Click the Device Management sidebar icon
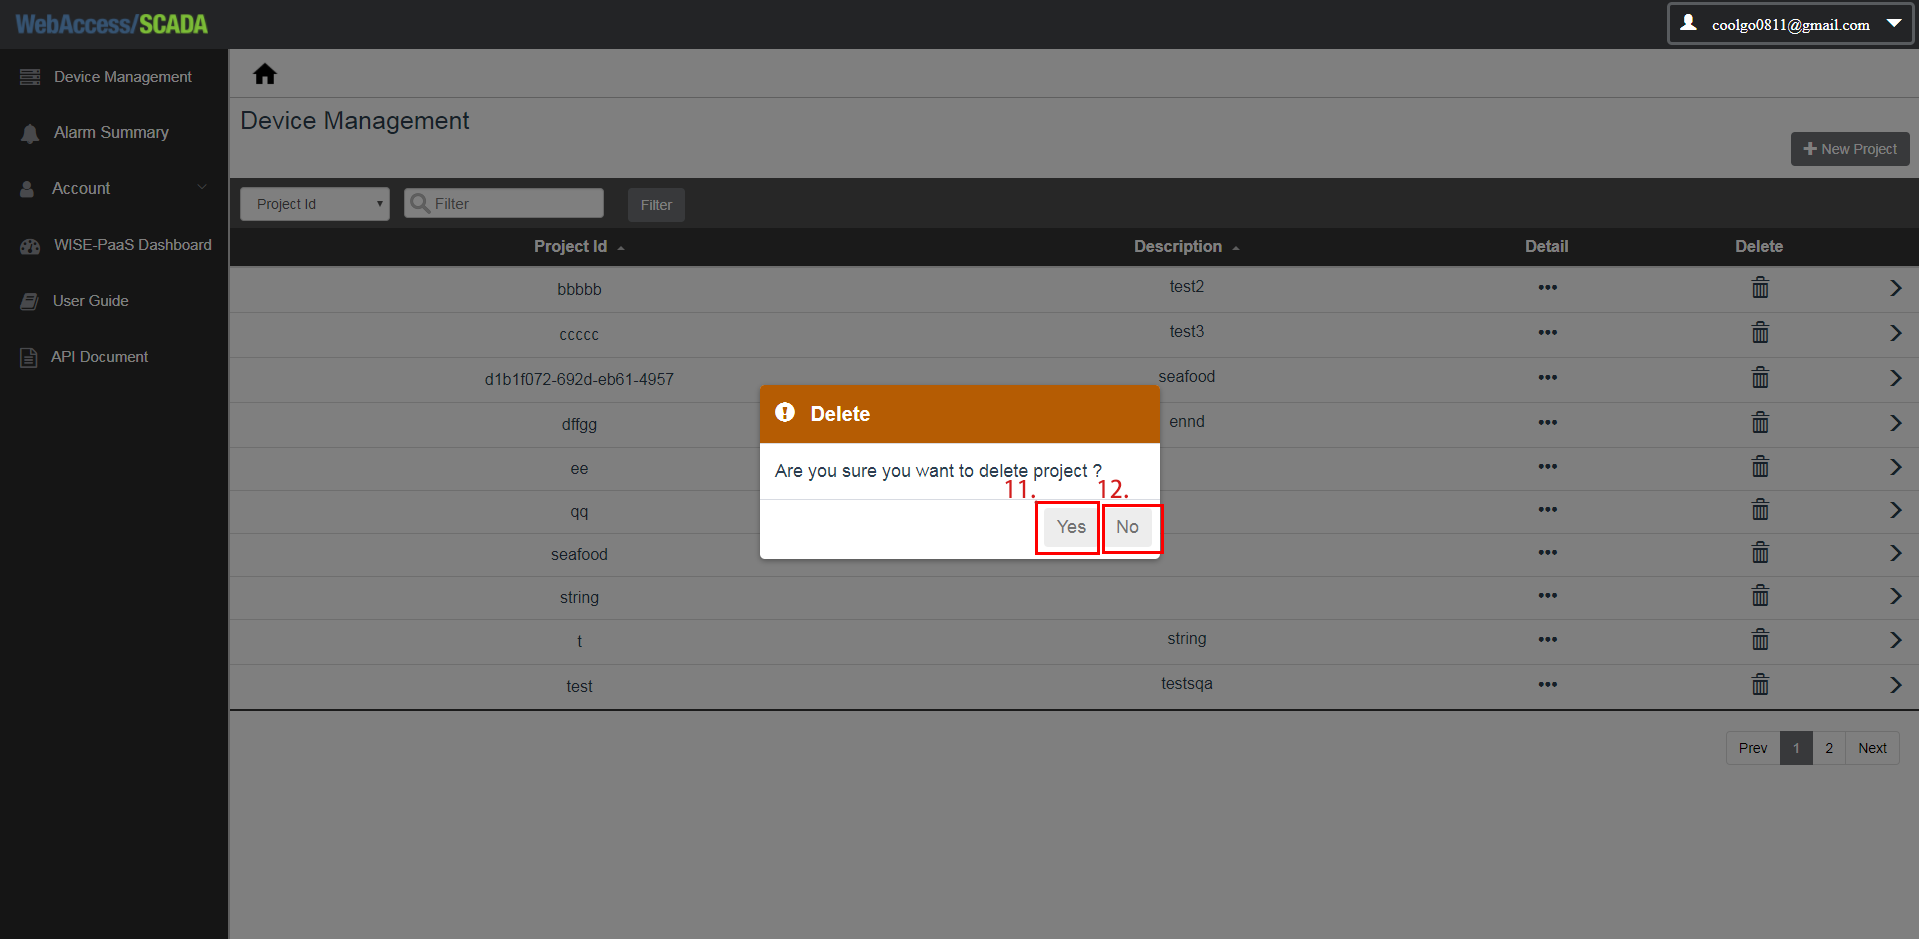 pyautogui.click(x=30, y=77)
